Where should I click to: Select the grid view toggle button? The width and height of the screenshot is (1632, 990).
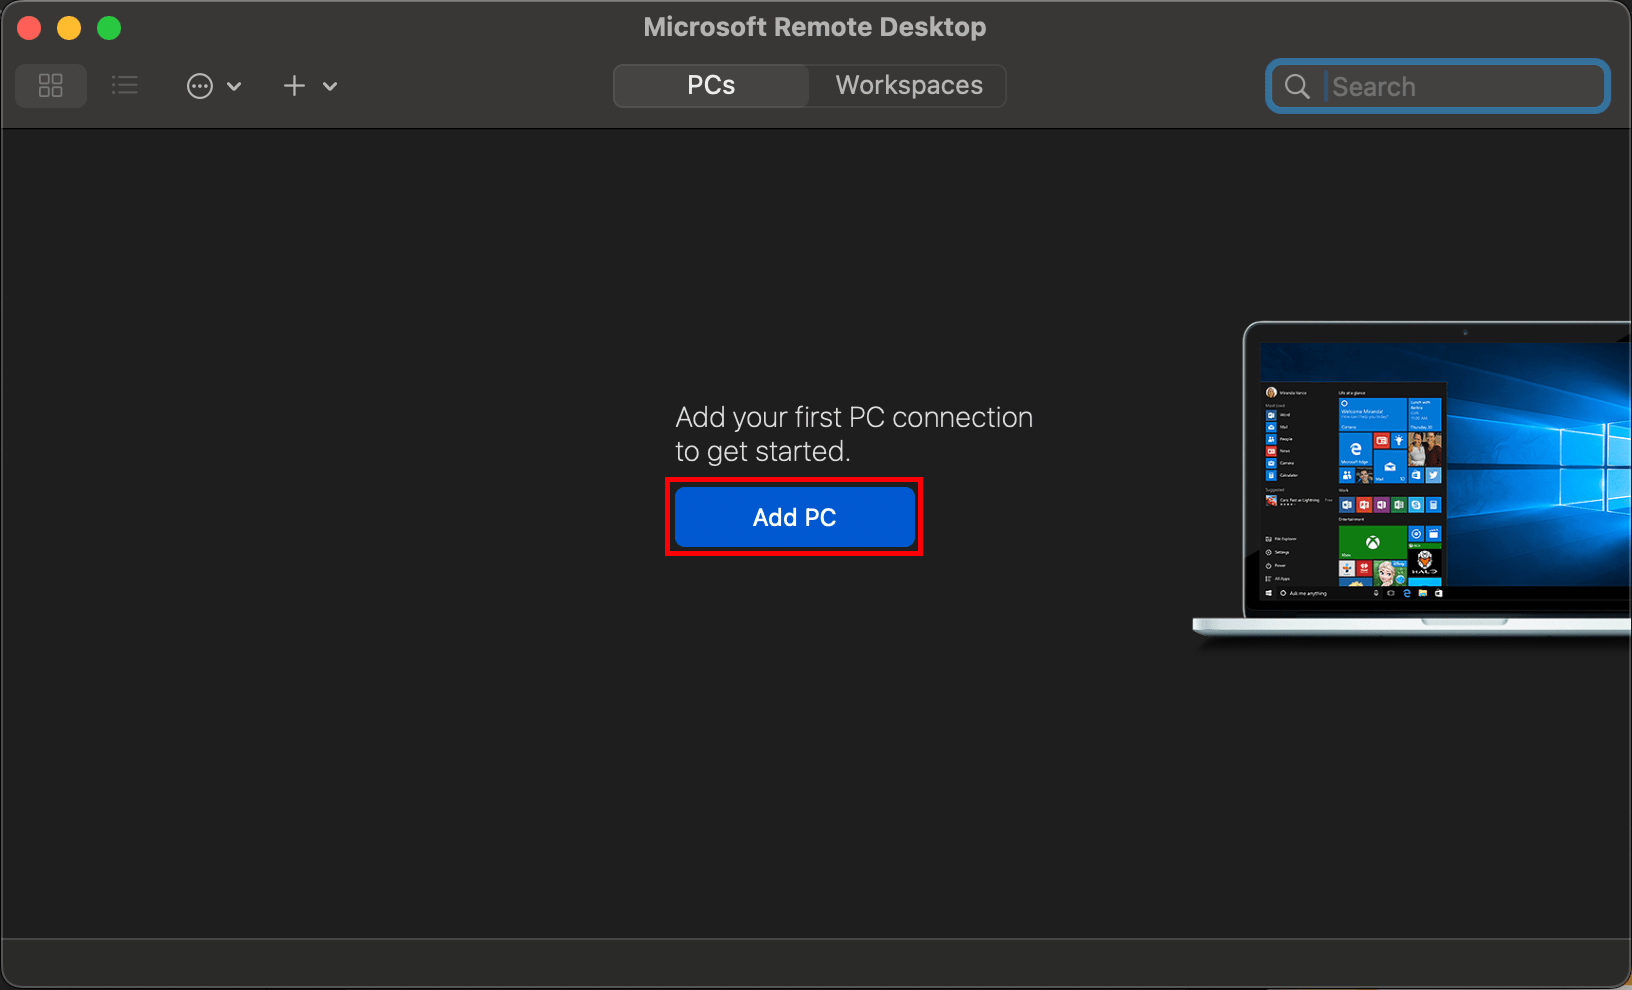coord(51,86)
